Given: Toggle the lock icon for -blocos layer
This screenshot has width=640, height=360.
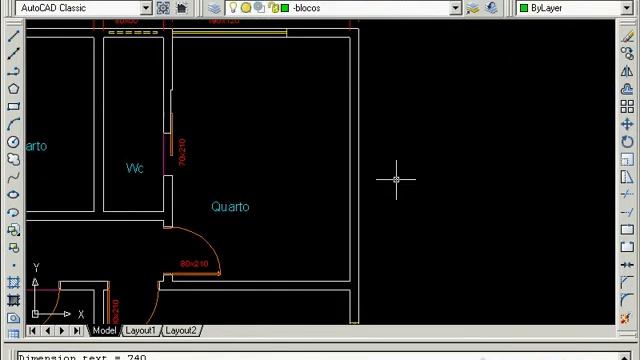Looking at the screenshot, I should coord(274,8).
